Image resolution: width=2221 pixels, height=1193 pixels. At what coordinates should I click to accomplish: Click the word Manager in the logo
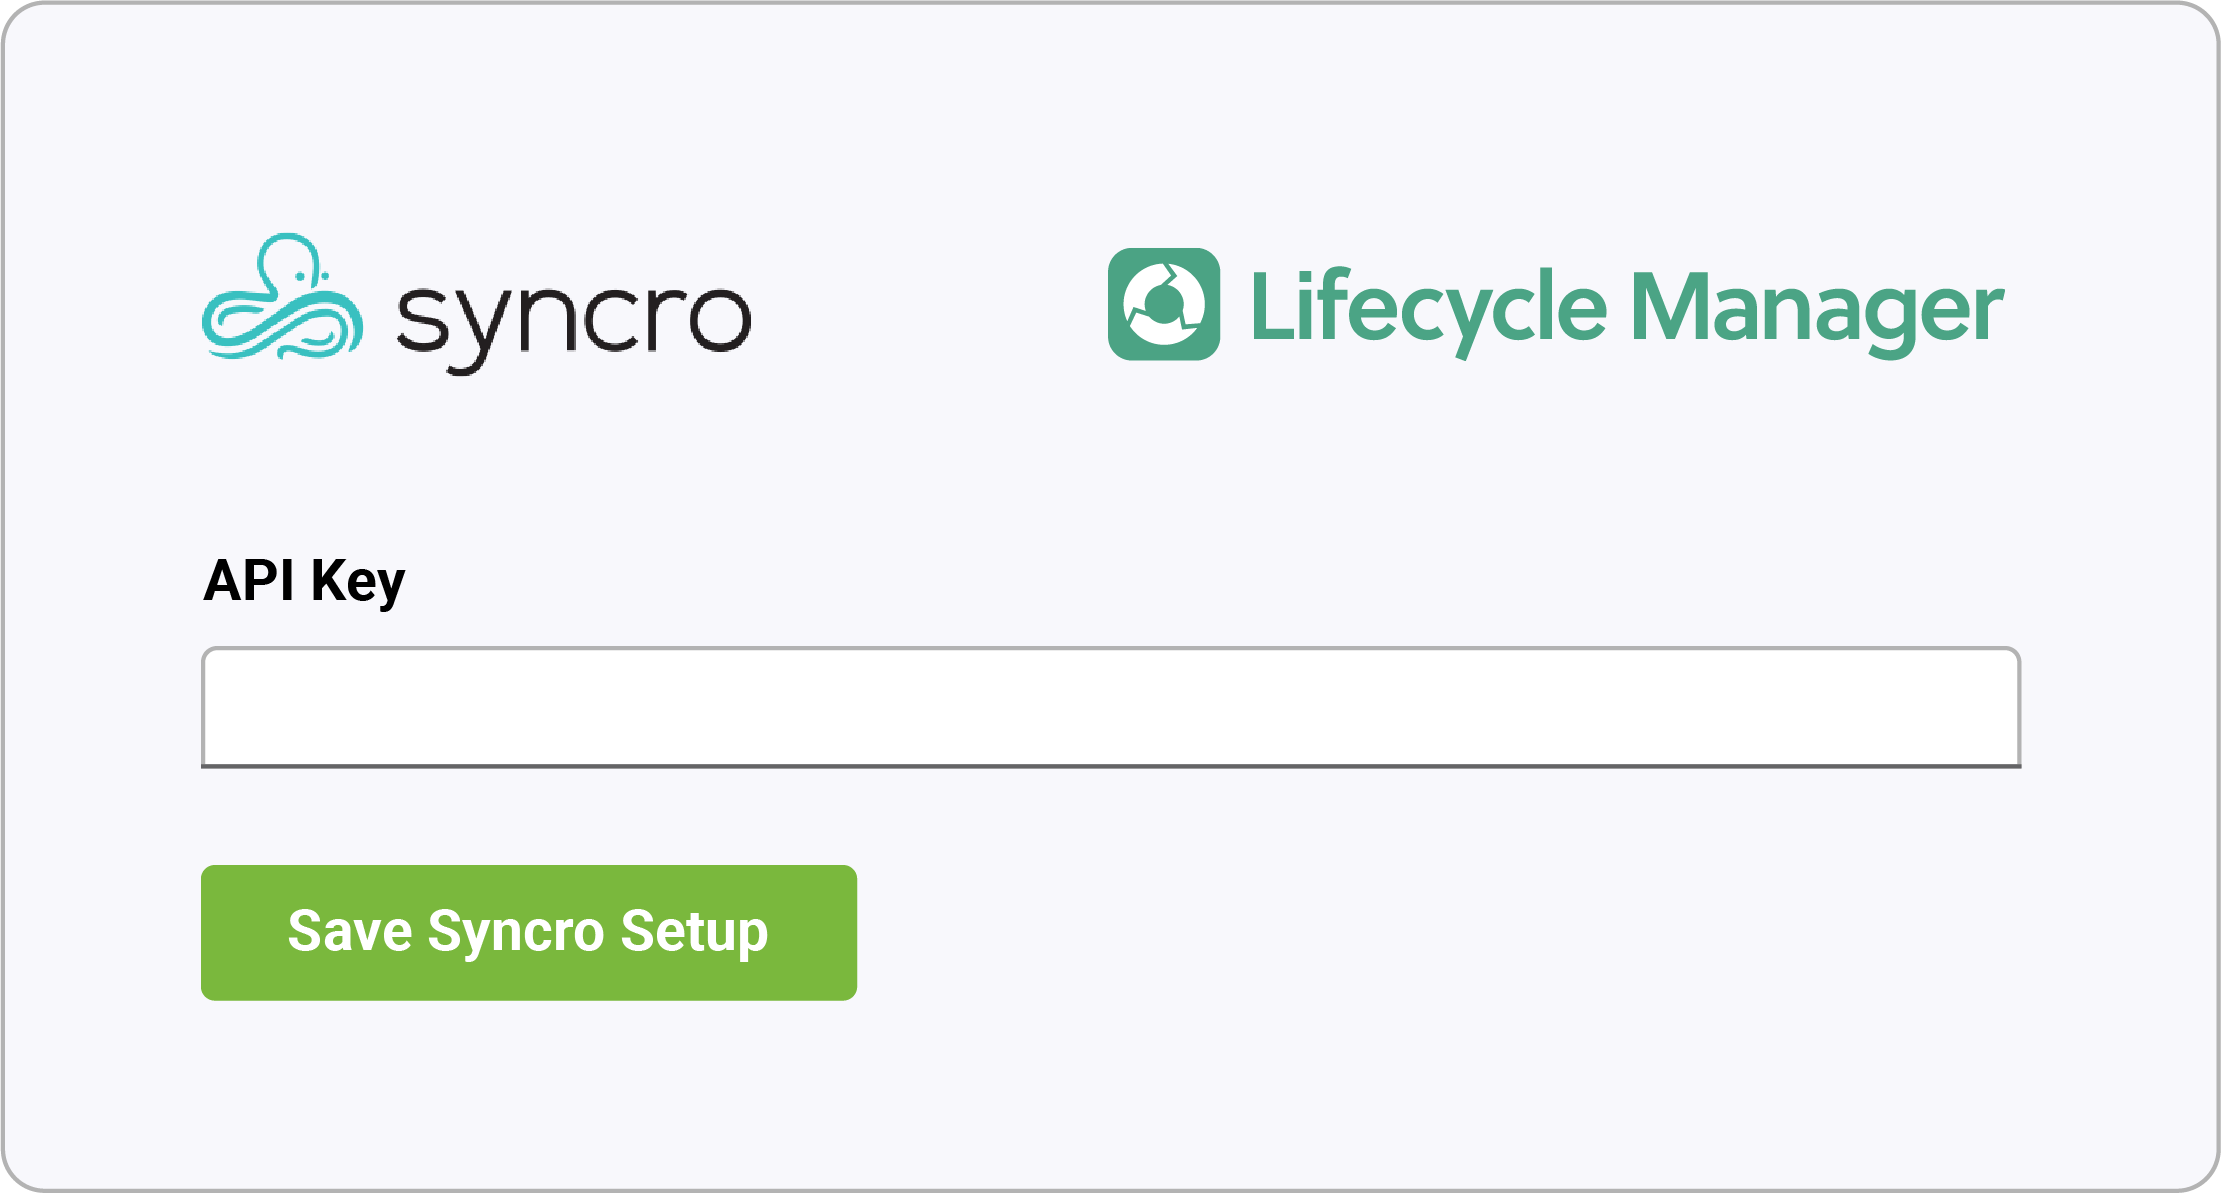coord(1817,309)
